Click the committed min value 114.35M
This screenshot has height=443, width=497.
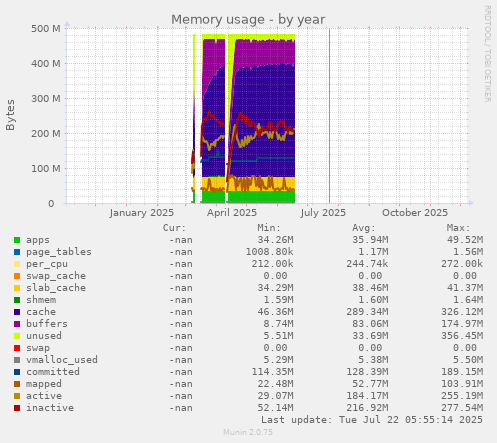click(x=272, y=372)
